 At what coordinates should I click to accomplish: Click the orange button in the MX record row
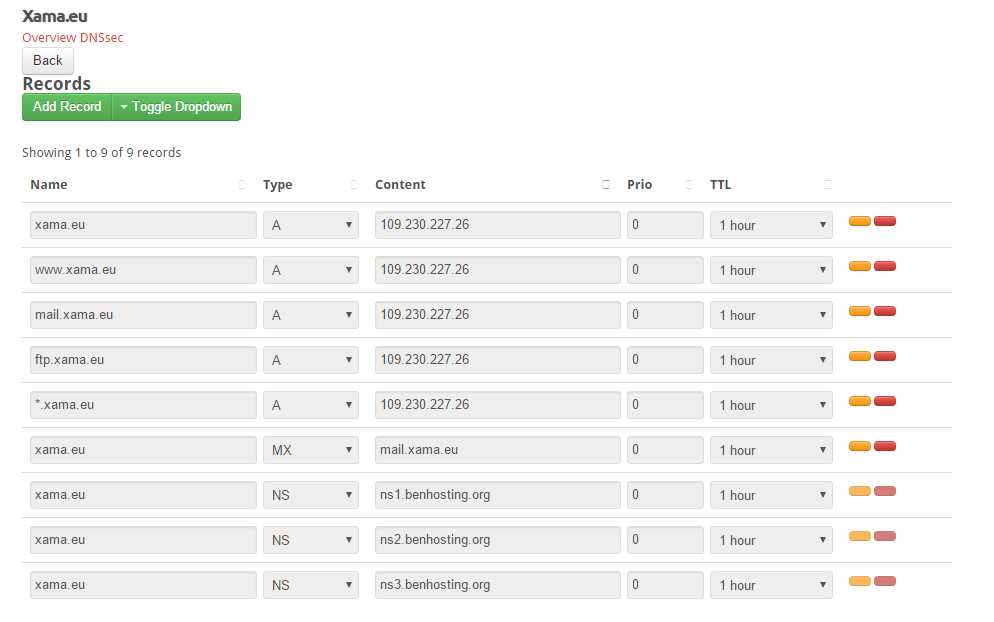(x=859, y=446)
